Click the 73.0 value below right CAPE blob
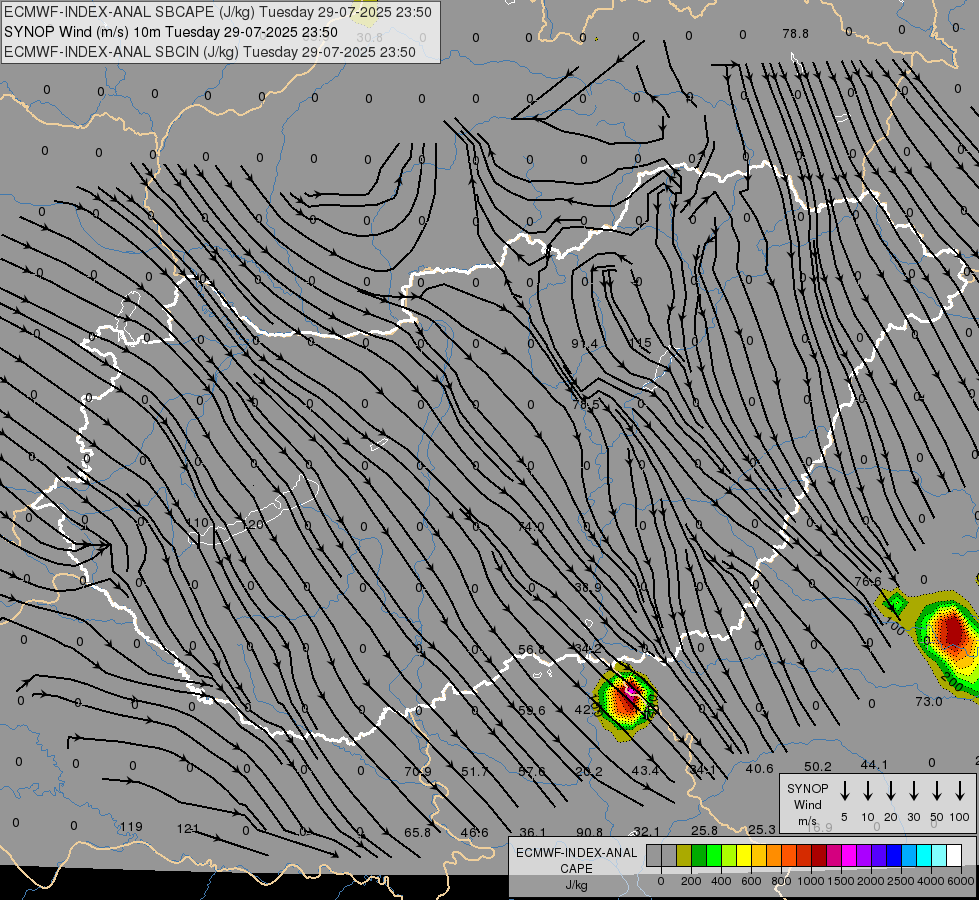This screenshot has width=979, height=900. pos(928,701)
